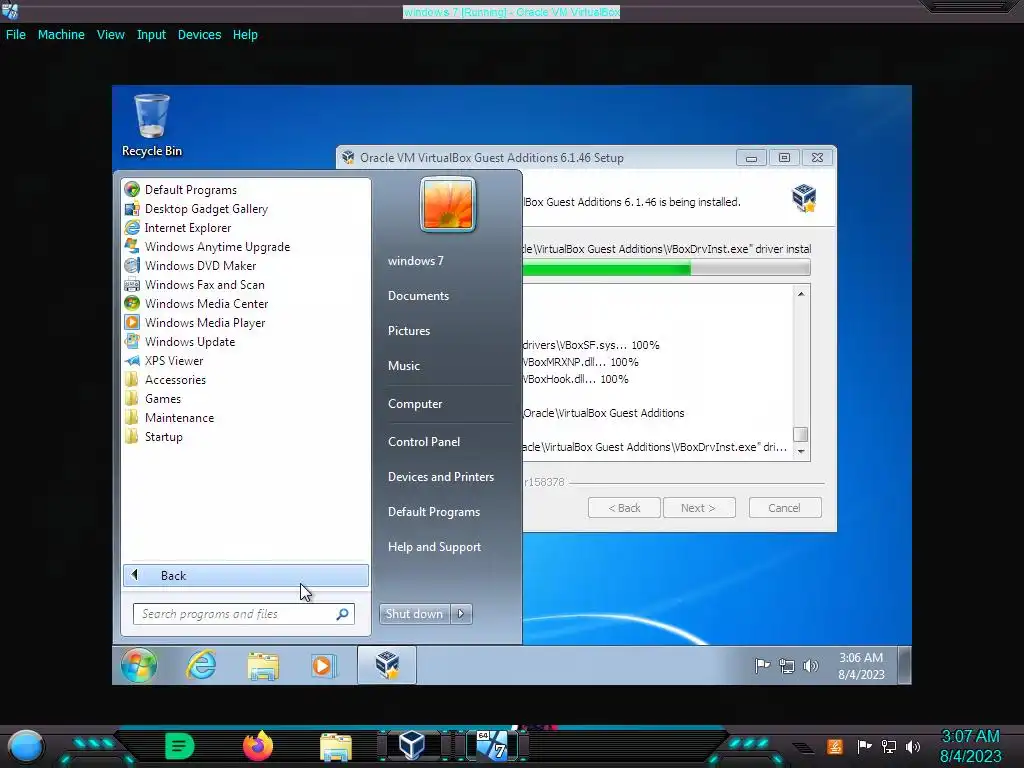Click the VirtualBox cube logo in setup header
Screen dimensions: 1024x768
pyautogui.click(x=804, y=198)
